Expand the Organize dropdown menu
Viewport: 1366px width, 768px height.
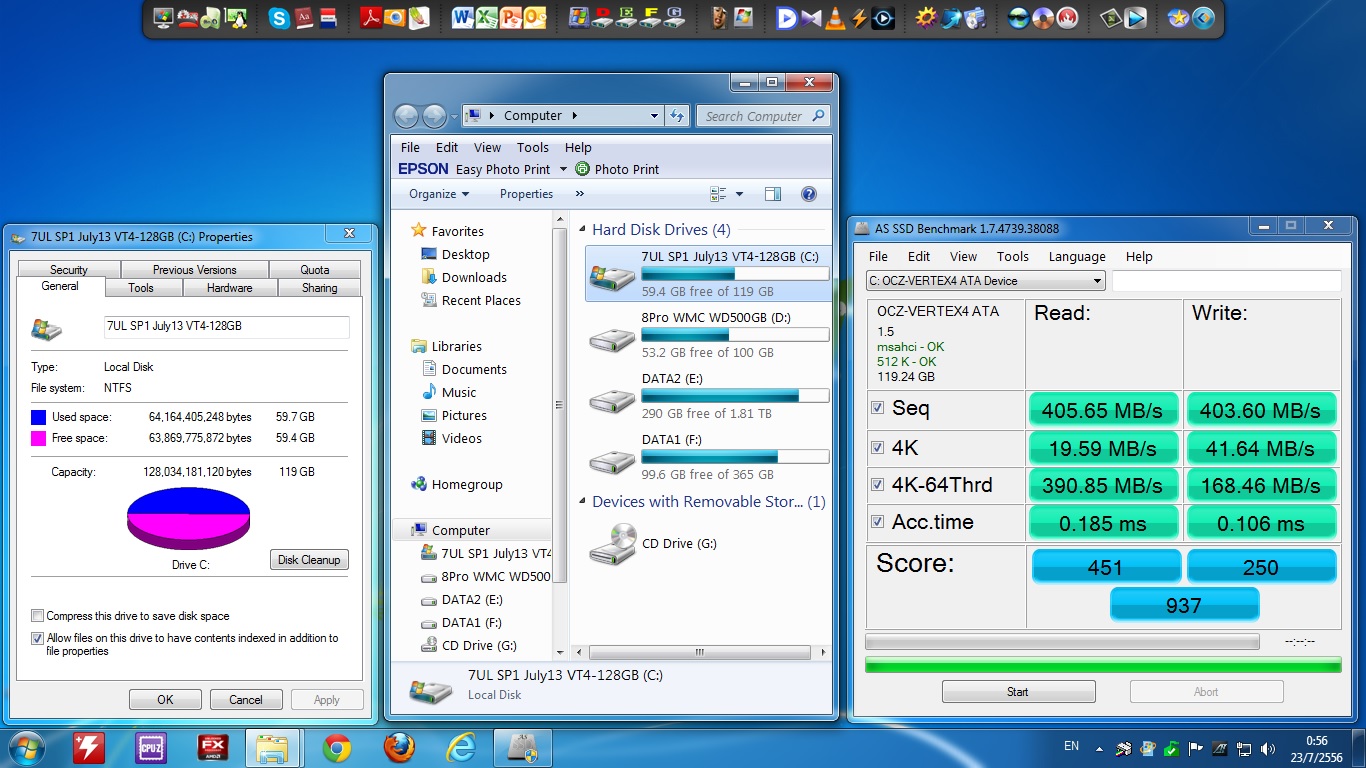[439, 194]
